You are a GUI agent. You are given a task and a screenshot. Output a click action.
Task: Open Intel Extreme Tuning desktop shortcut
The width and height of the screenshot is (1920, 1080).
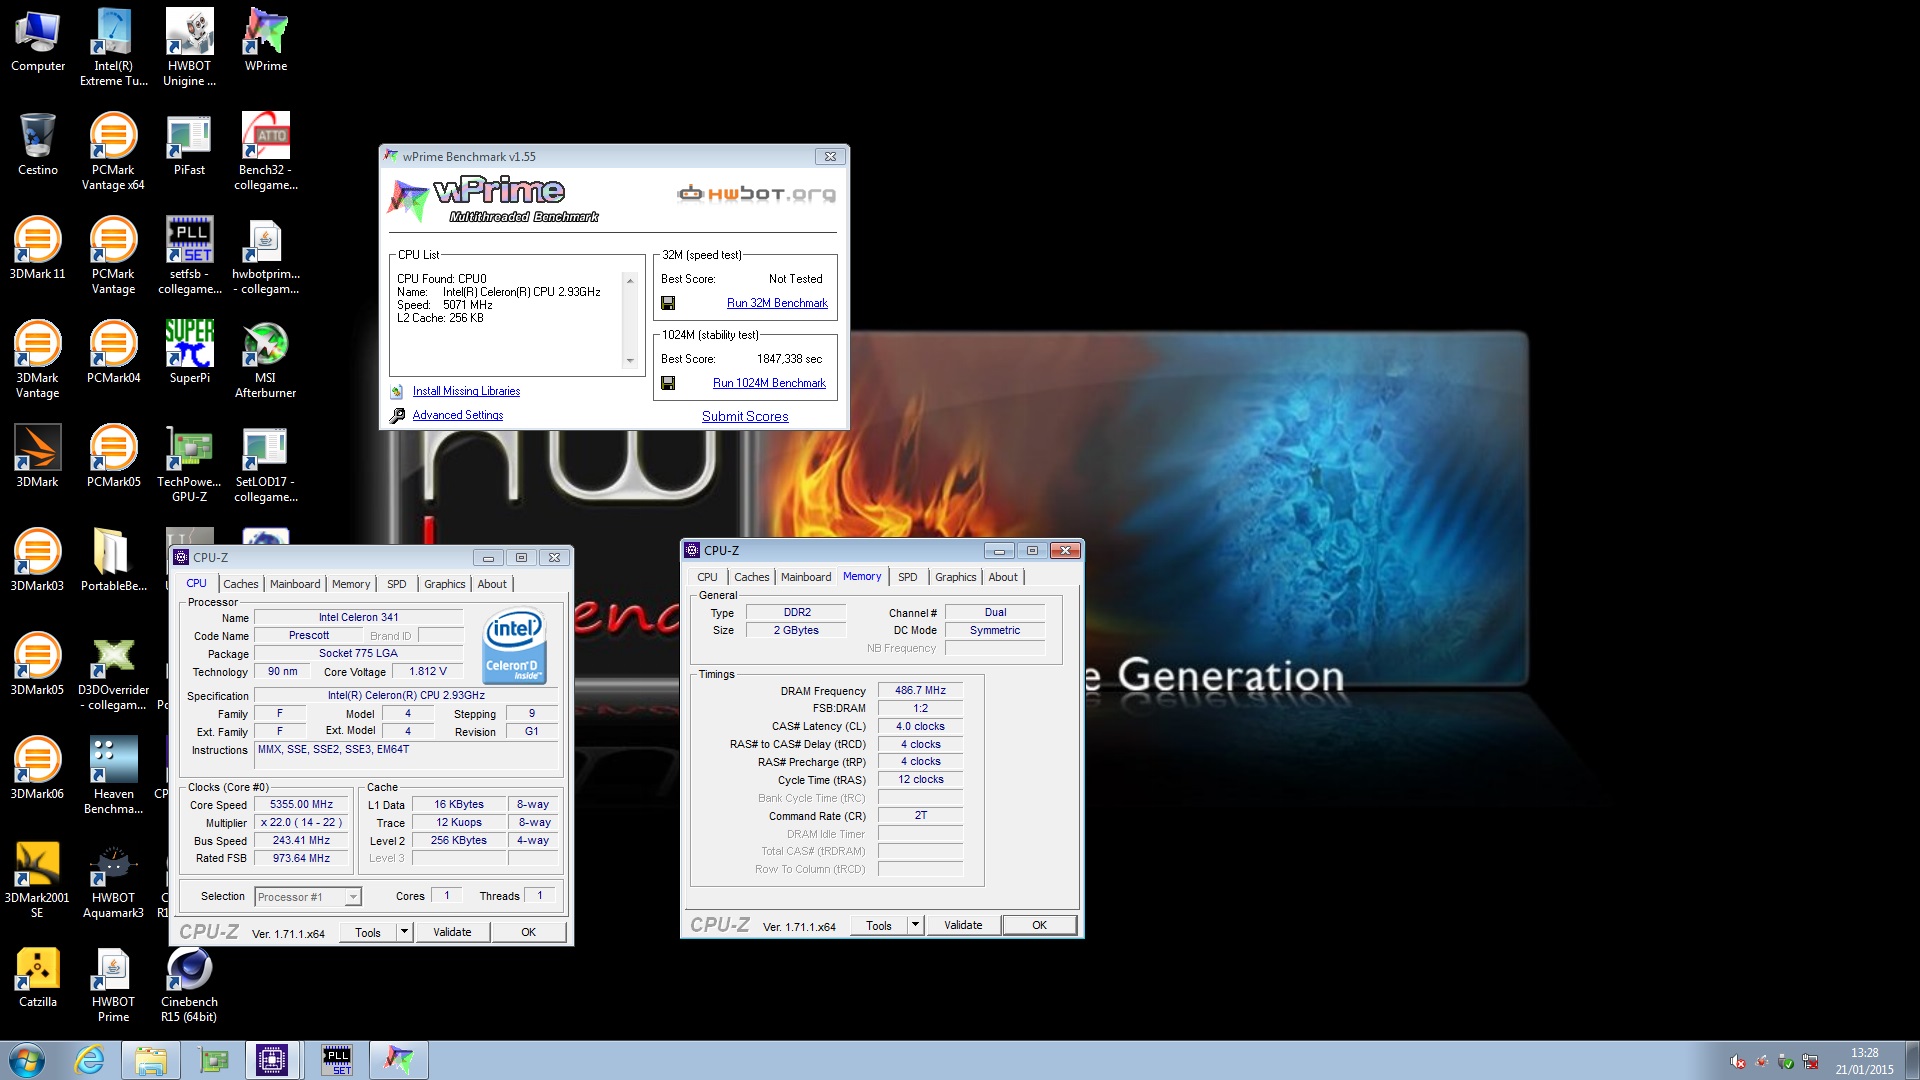[113, 46]
